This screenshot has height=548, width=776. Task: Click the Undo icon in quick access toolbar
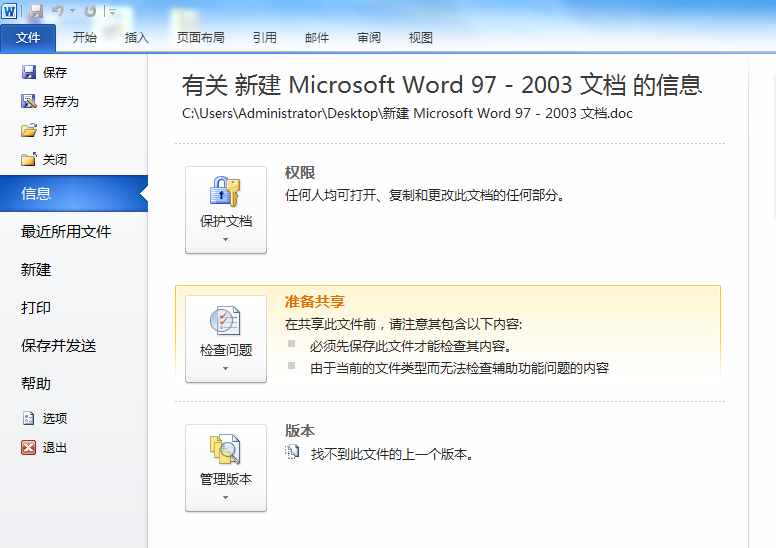click(x=58, y=10)
